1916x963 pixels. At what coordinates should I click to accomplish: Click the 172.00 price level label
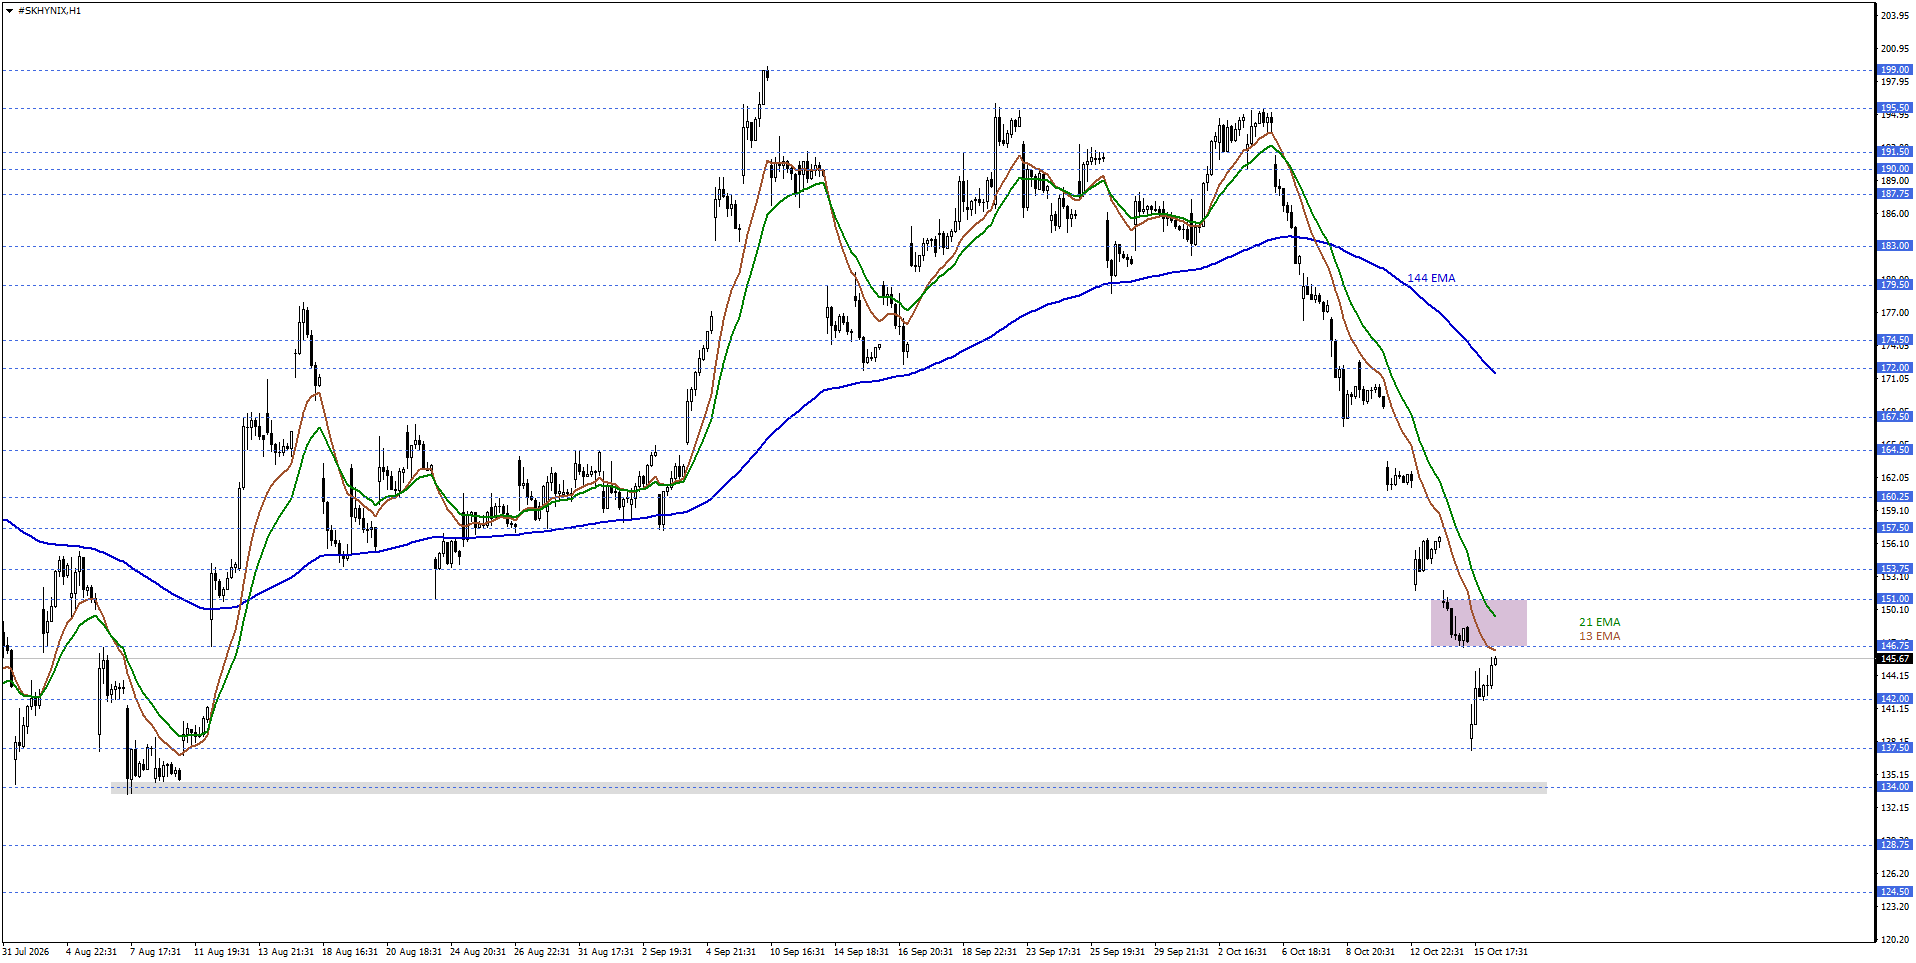point(1894,368)
